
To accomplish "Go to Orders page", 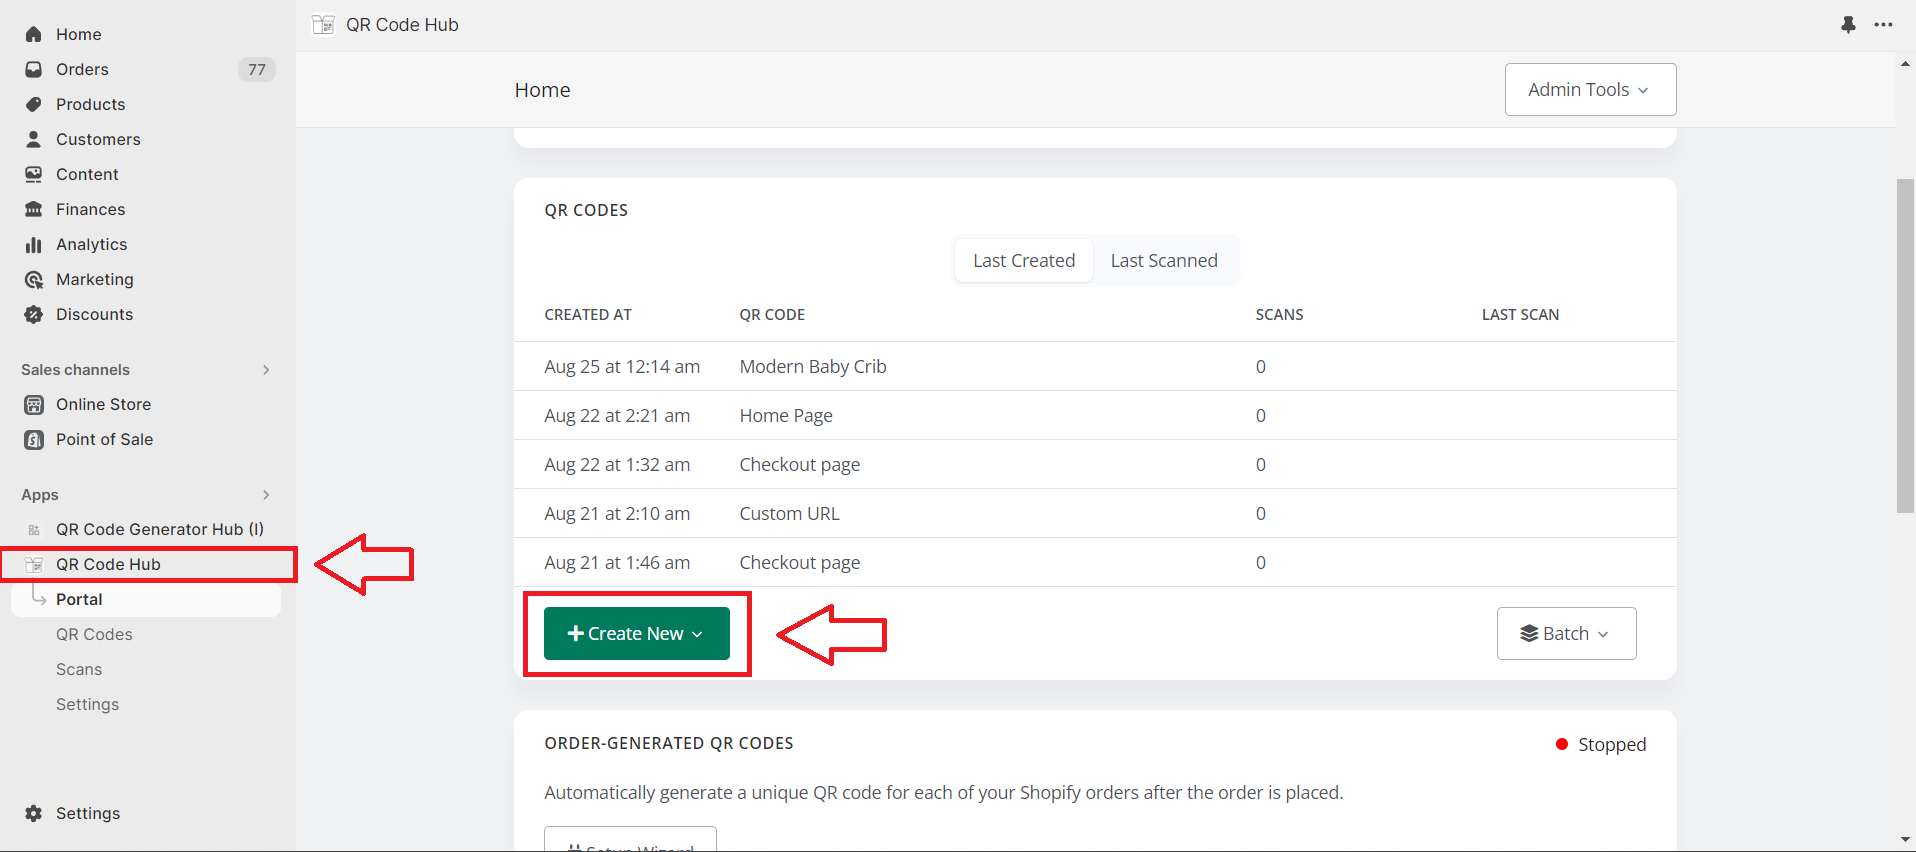I will pyautogui.click(x=82, y=69).
